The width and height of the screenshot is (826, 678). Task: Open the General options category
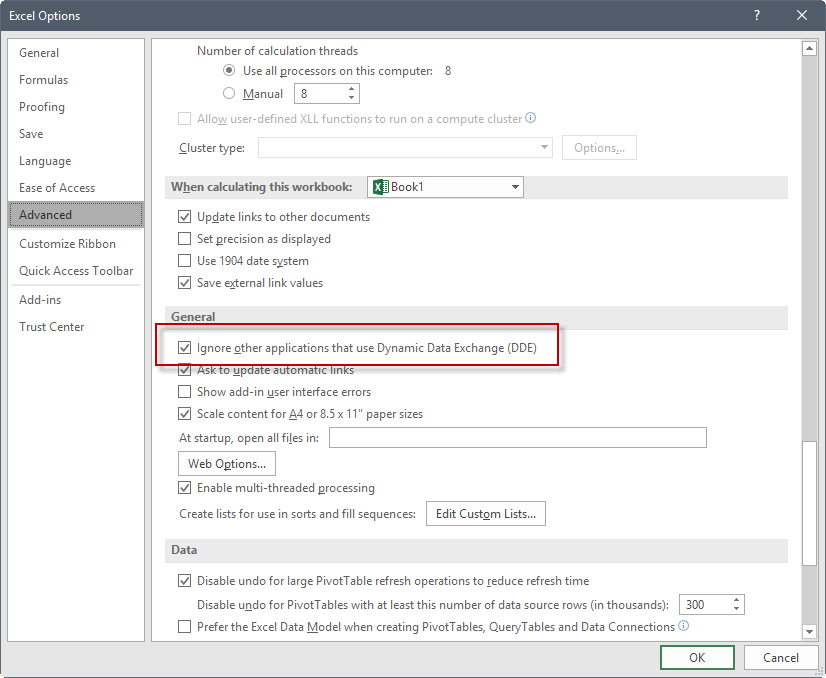click(x=76, y=53)
